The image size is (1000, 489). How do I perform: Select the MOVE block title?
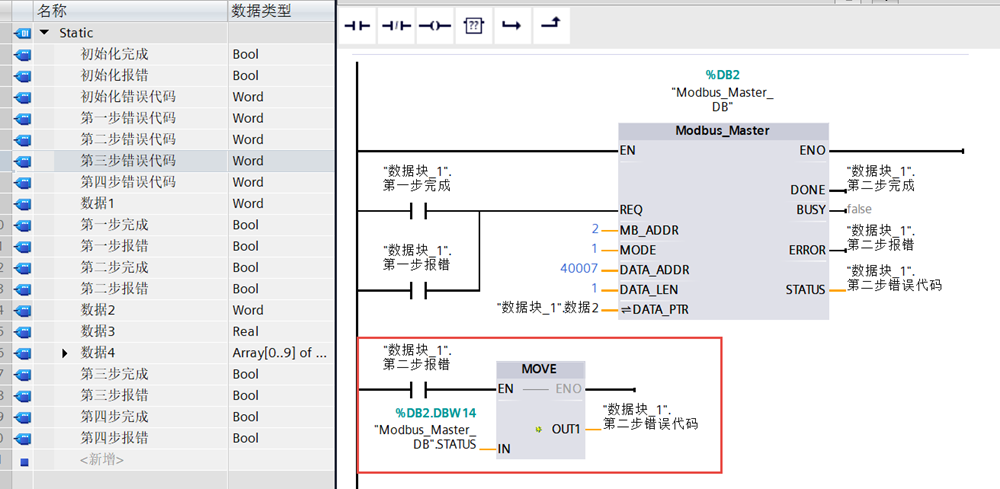(539, 369)
